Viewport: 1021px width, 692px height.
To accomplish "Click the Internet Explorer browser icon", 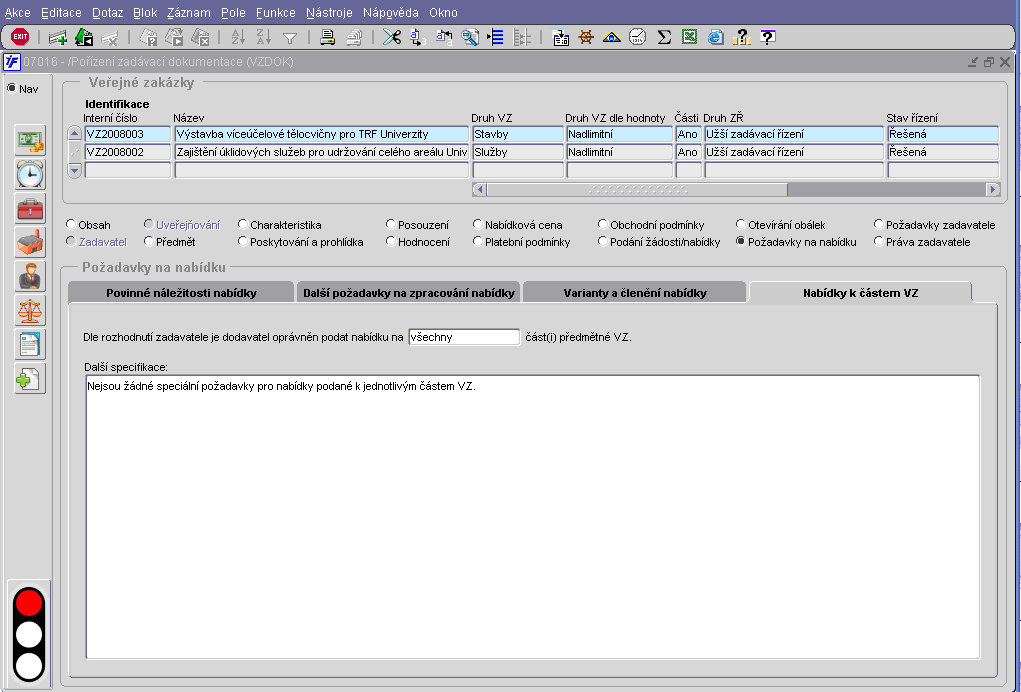I will pyautogui.click(x=716, y=38).
